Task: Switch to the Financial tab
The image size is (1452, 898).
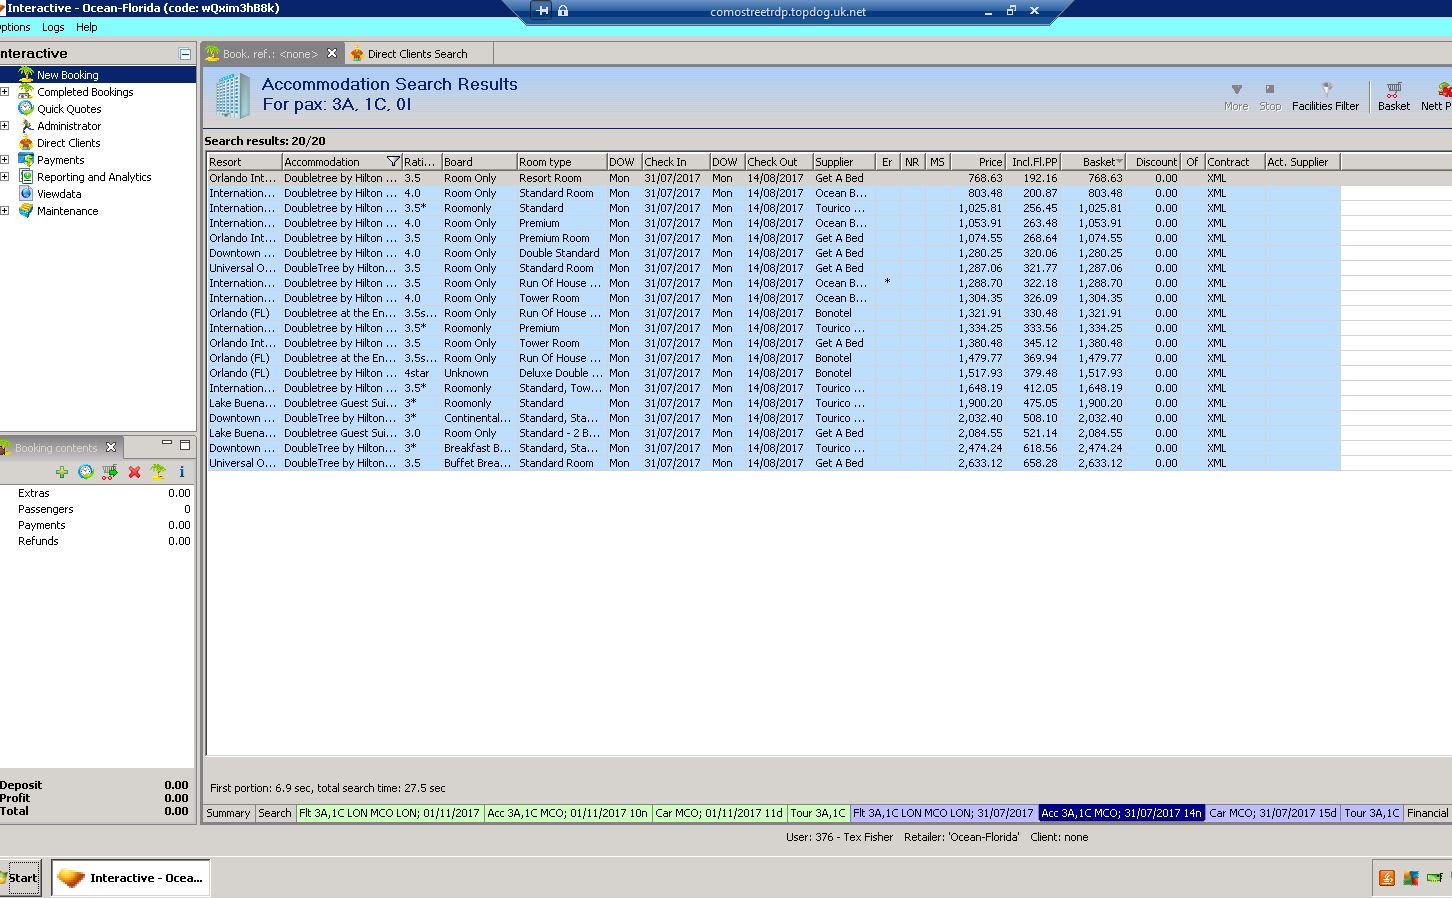Action: [1427, 813]
